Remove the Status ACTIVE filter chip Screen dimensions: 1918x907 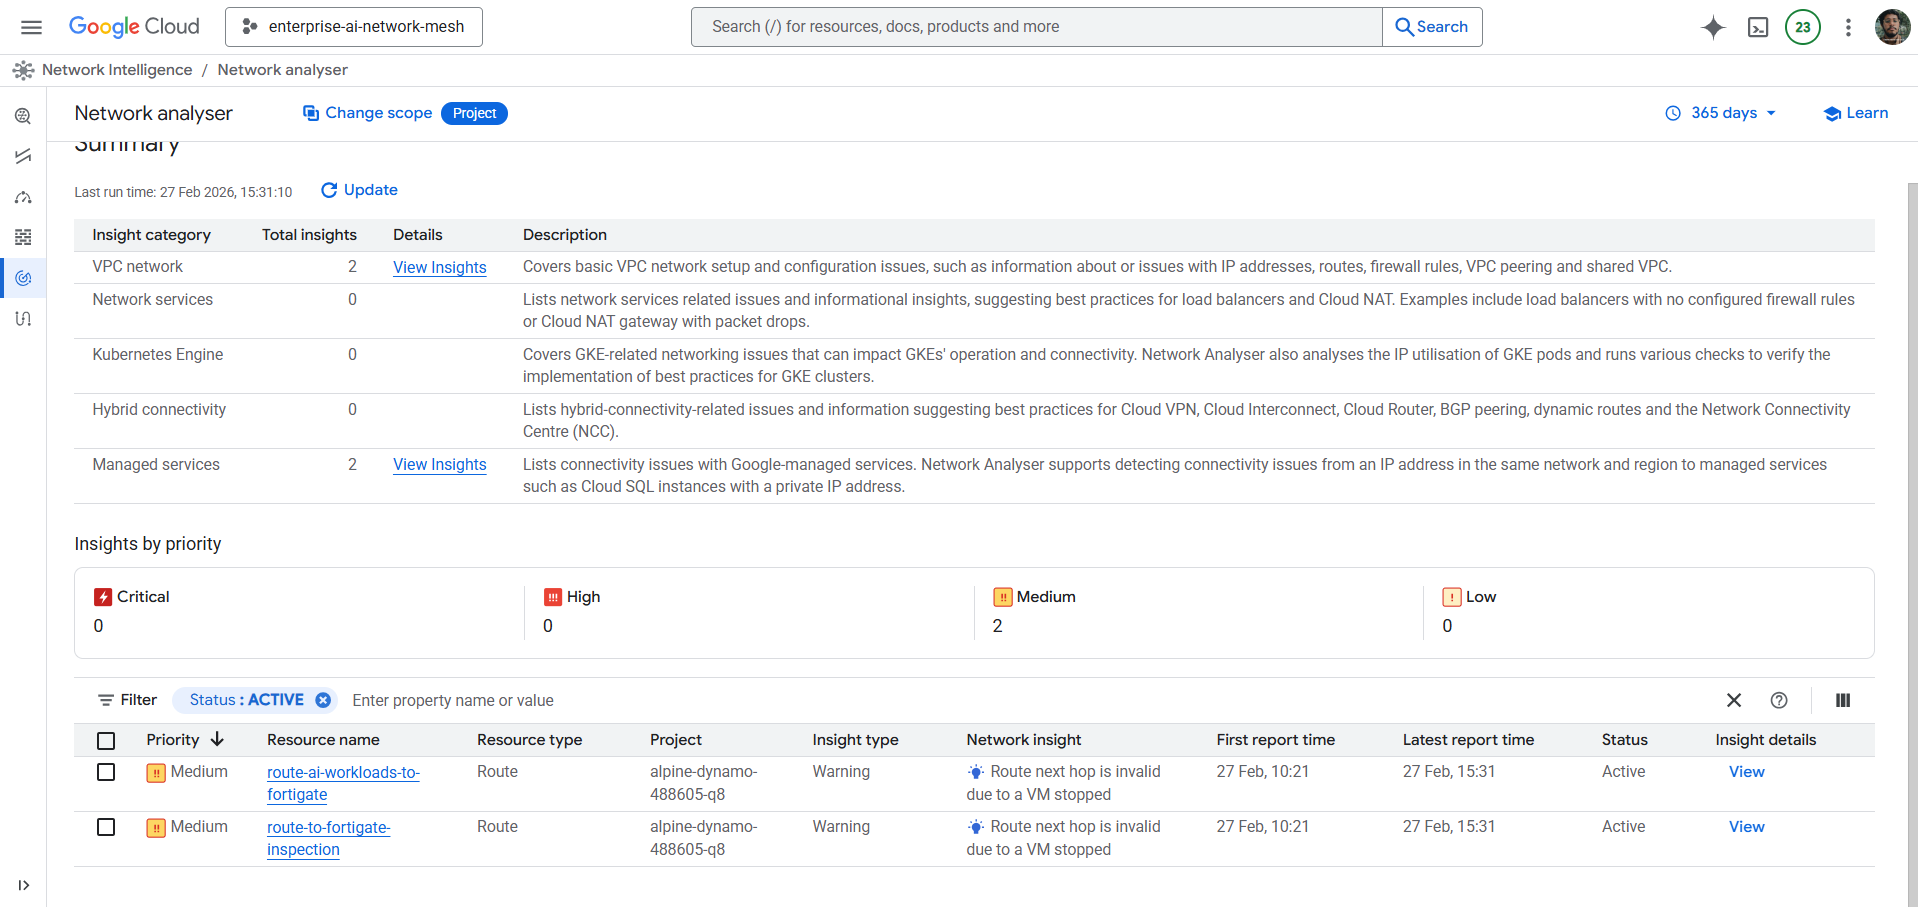323,700
